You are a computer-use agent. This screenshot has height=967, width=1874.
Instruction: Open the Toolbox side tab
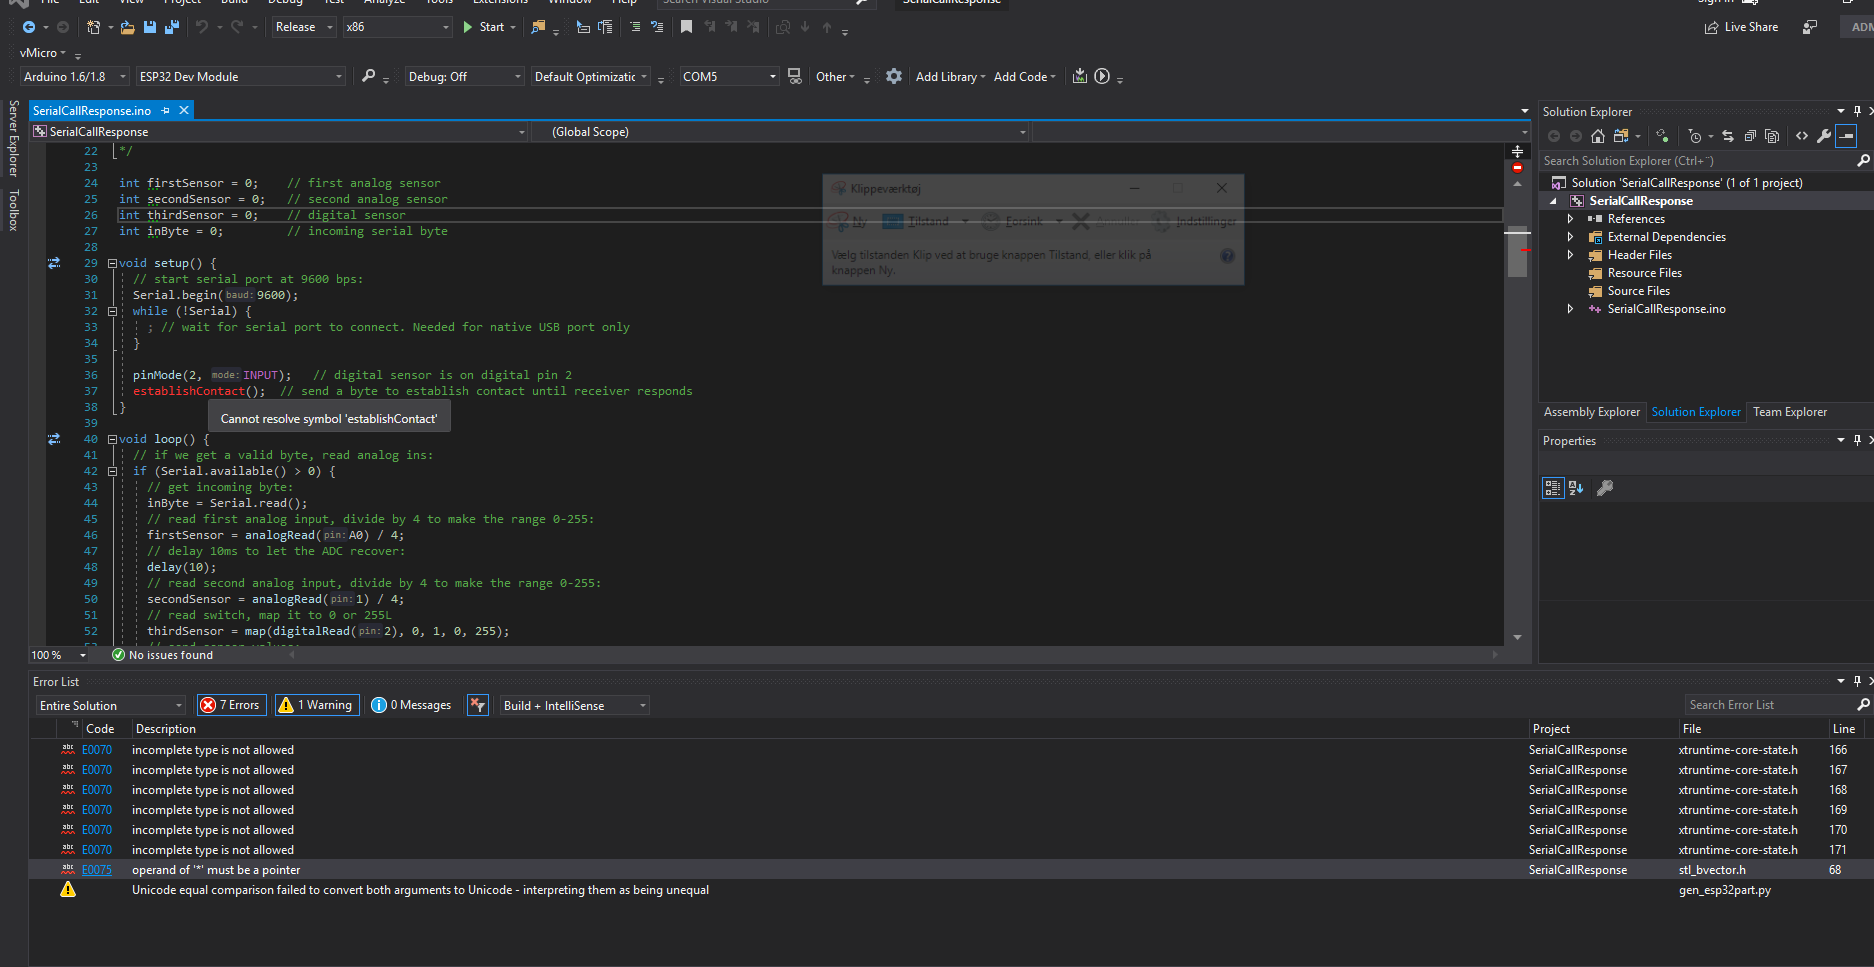coord(13,209)
